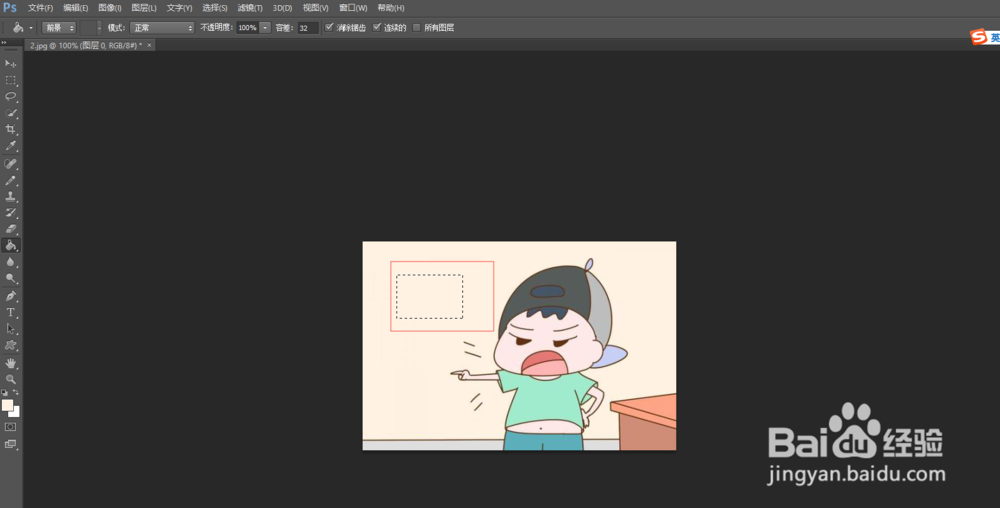The height and width of the screenshot is (508, 1000).
Task: Select the Eraser tool
Action: (x=11, y=229)
